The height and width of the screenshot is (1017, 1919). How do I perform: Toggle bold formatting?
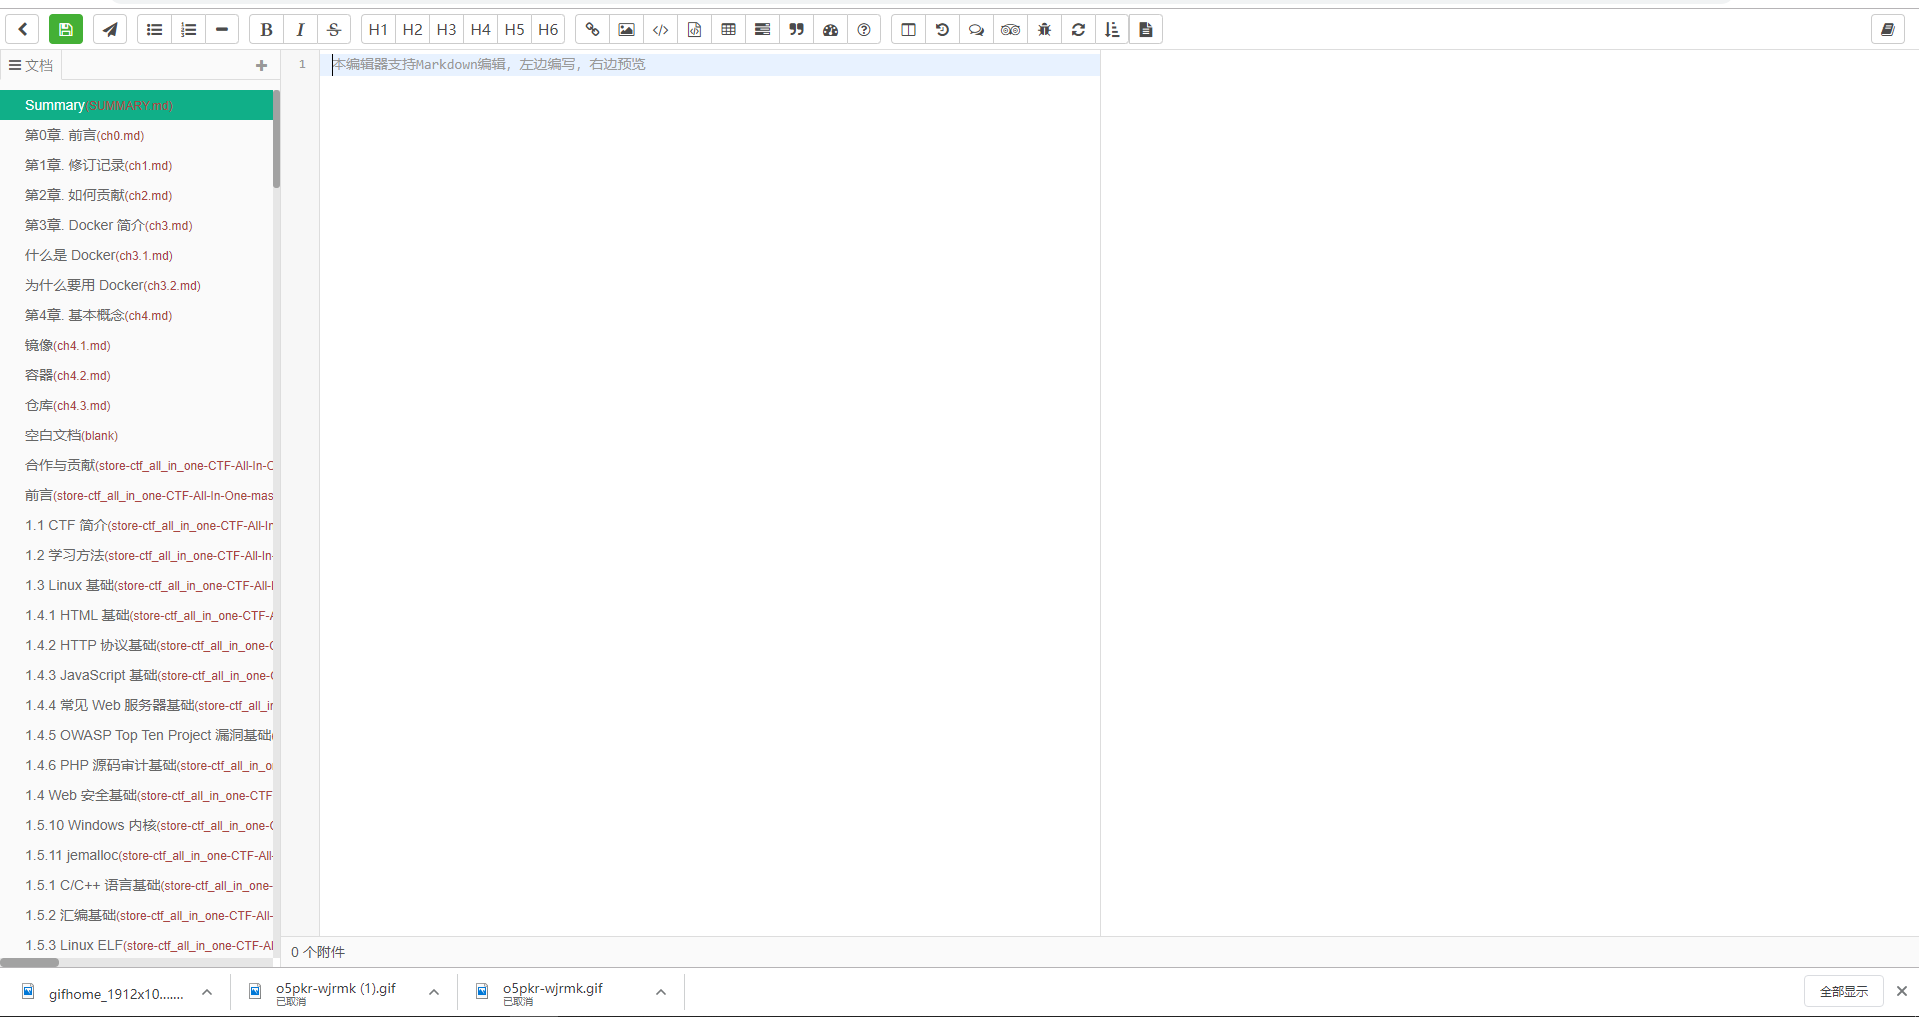point(266,30)
